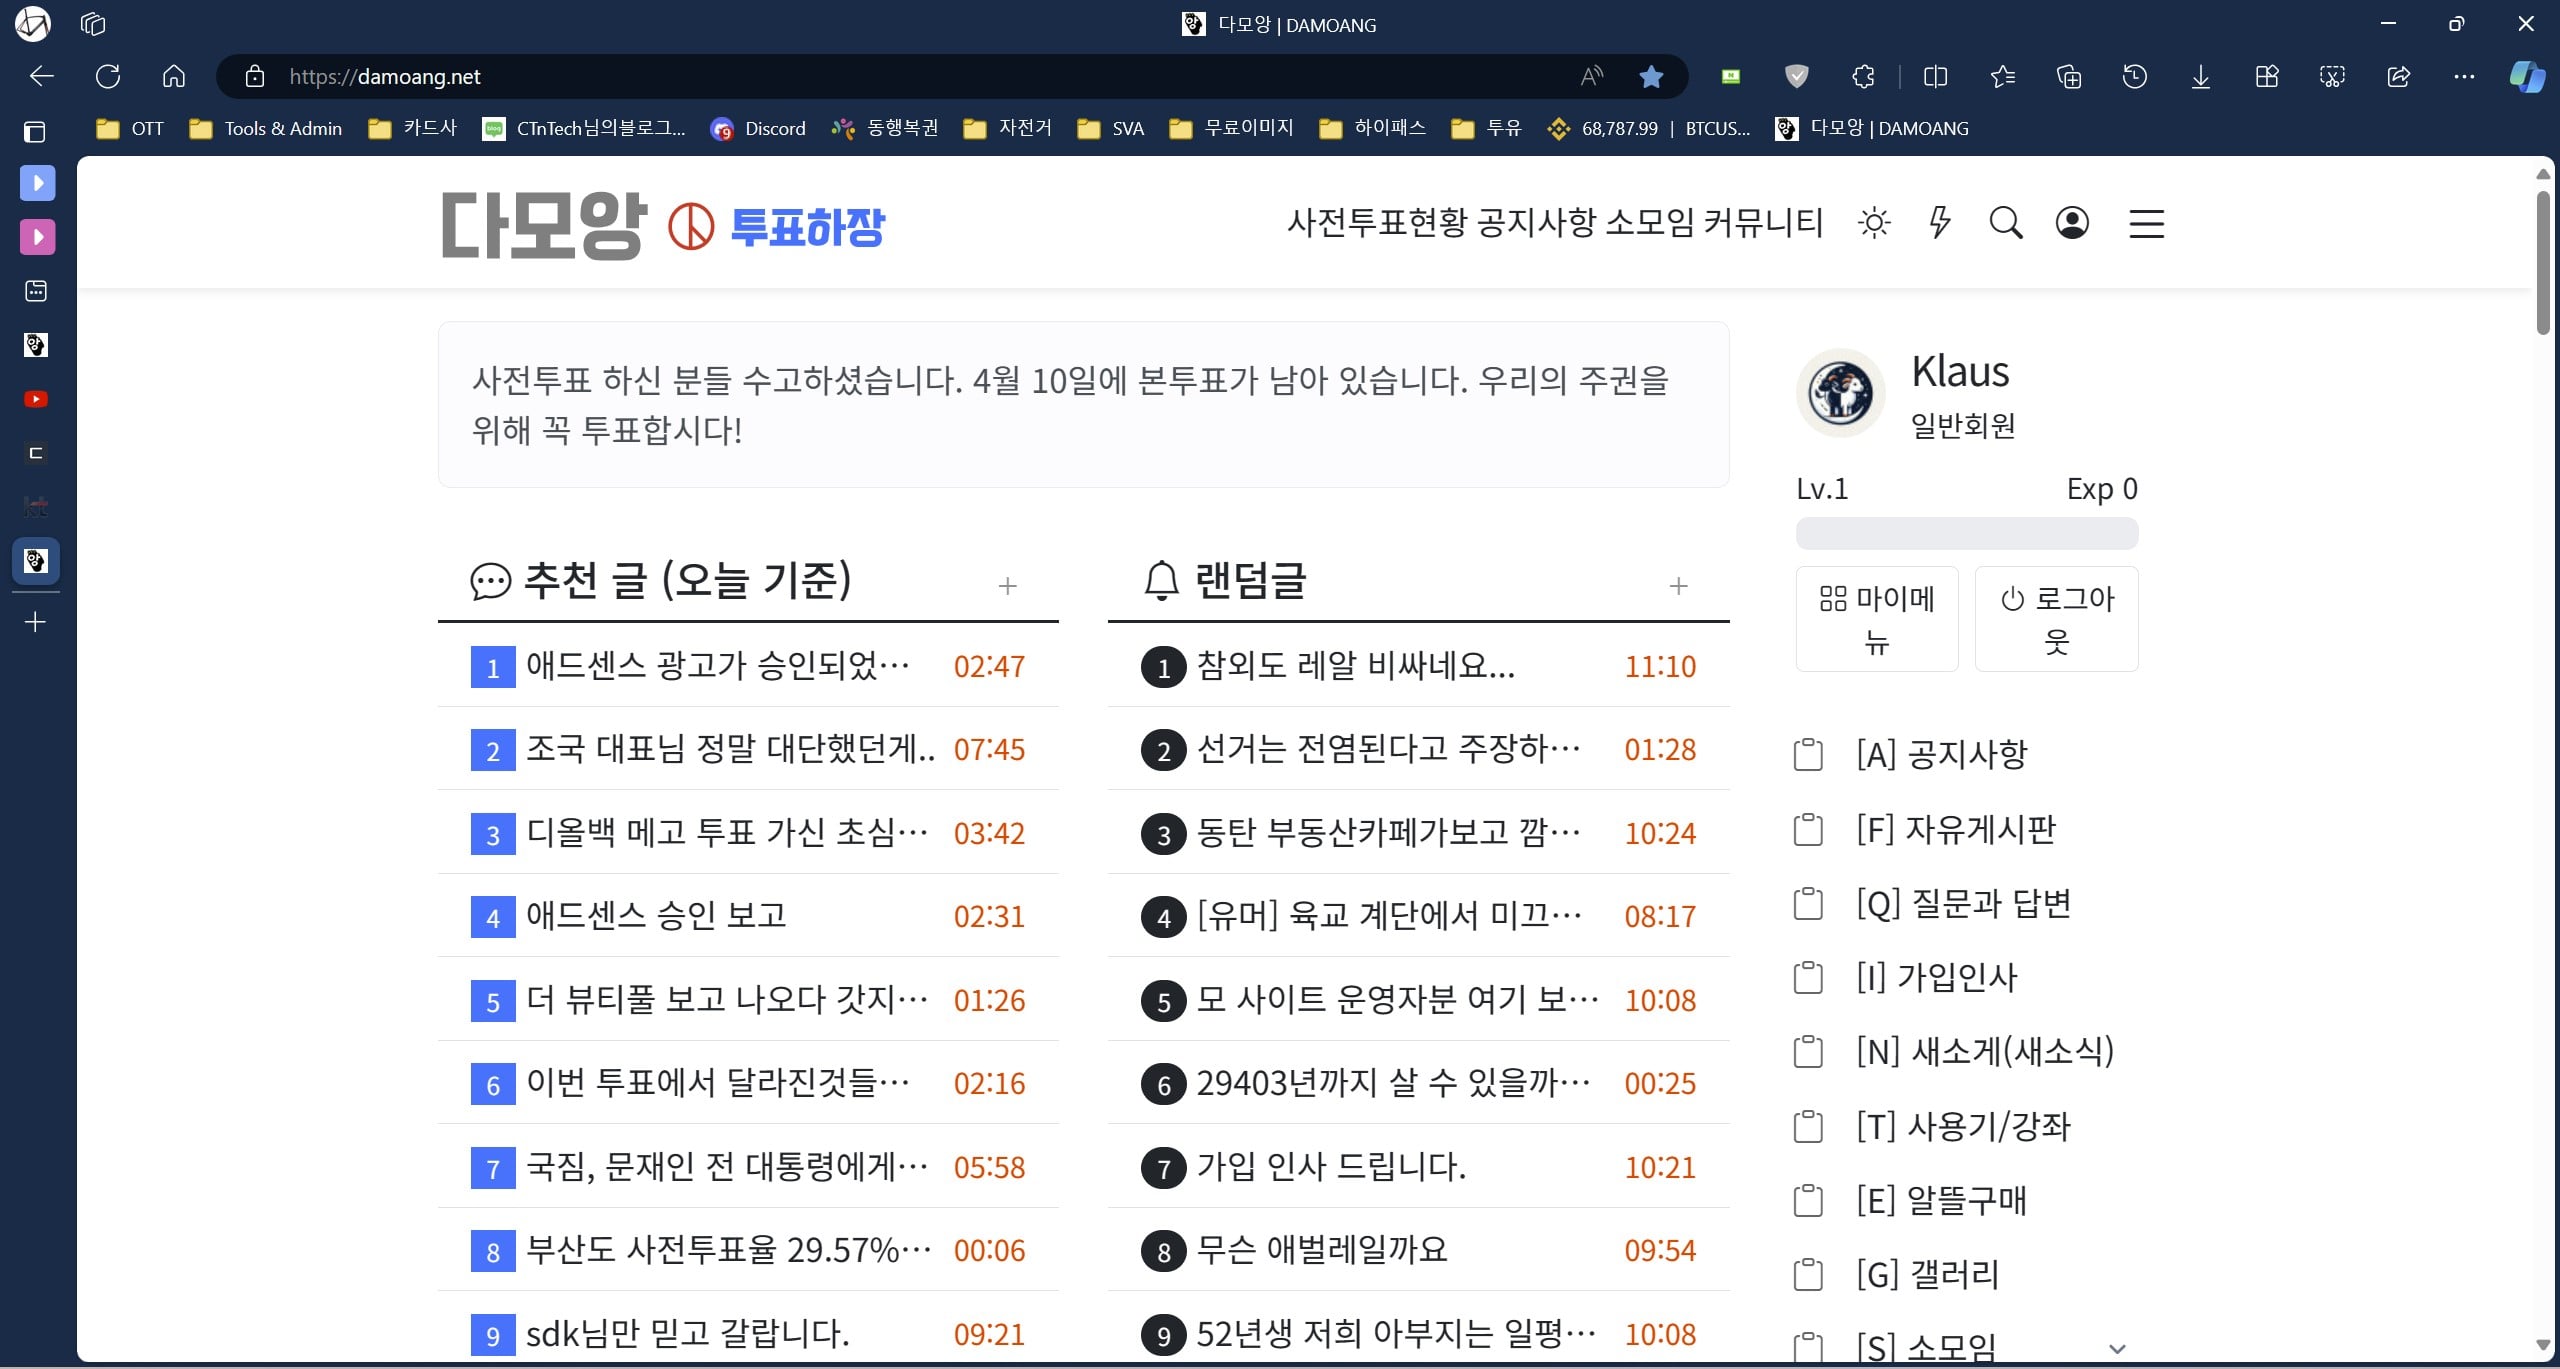Toggle the light/dark theme sun icon
This screenshot has width=2560, height=1369.
(x=1874, y=223)
